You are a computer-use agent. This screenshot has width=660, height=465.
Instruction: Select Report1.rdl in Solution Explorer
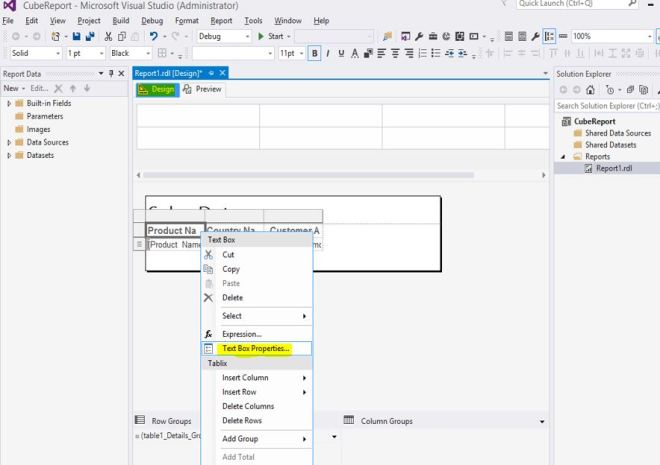[x=616, y=168]
